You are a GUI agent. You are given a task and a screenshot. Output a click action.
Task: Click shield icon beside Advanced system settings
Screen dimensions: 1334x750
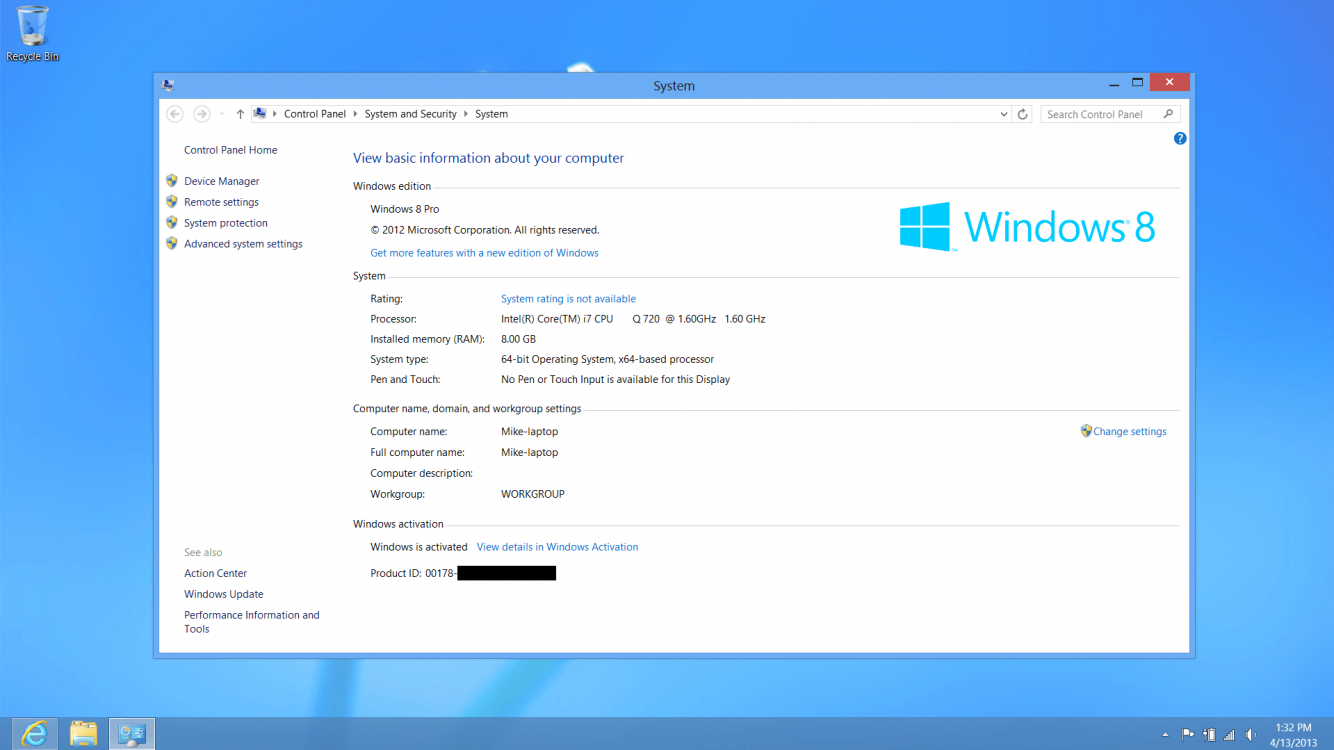click(x=172, y=243)
